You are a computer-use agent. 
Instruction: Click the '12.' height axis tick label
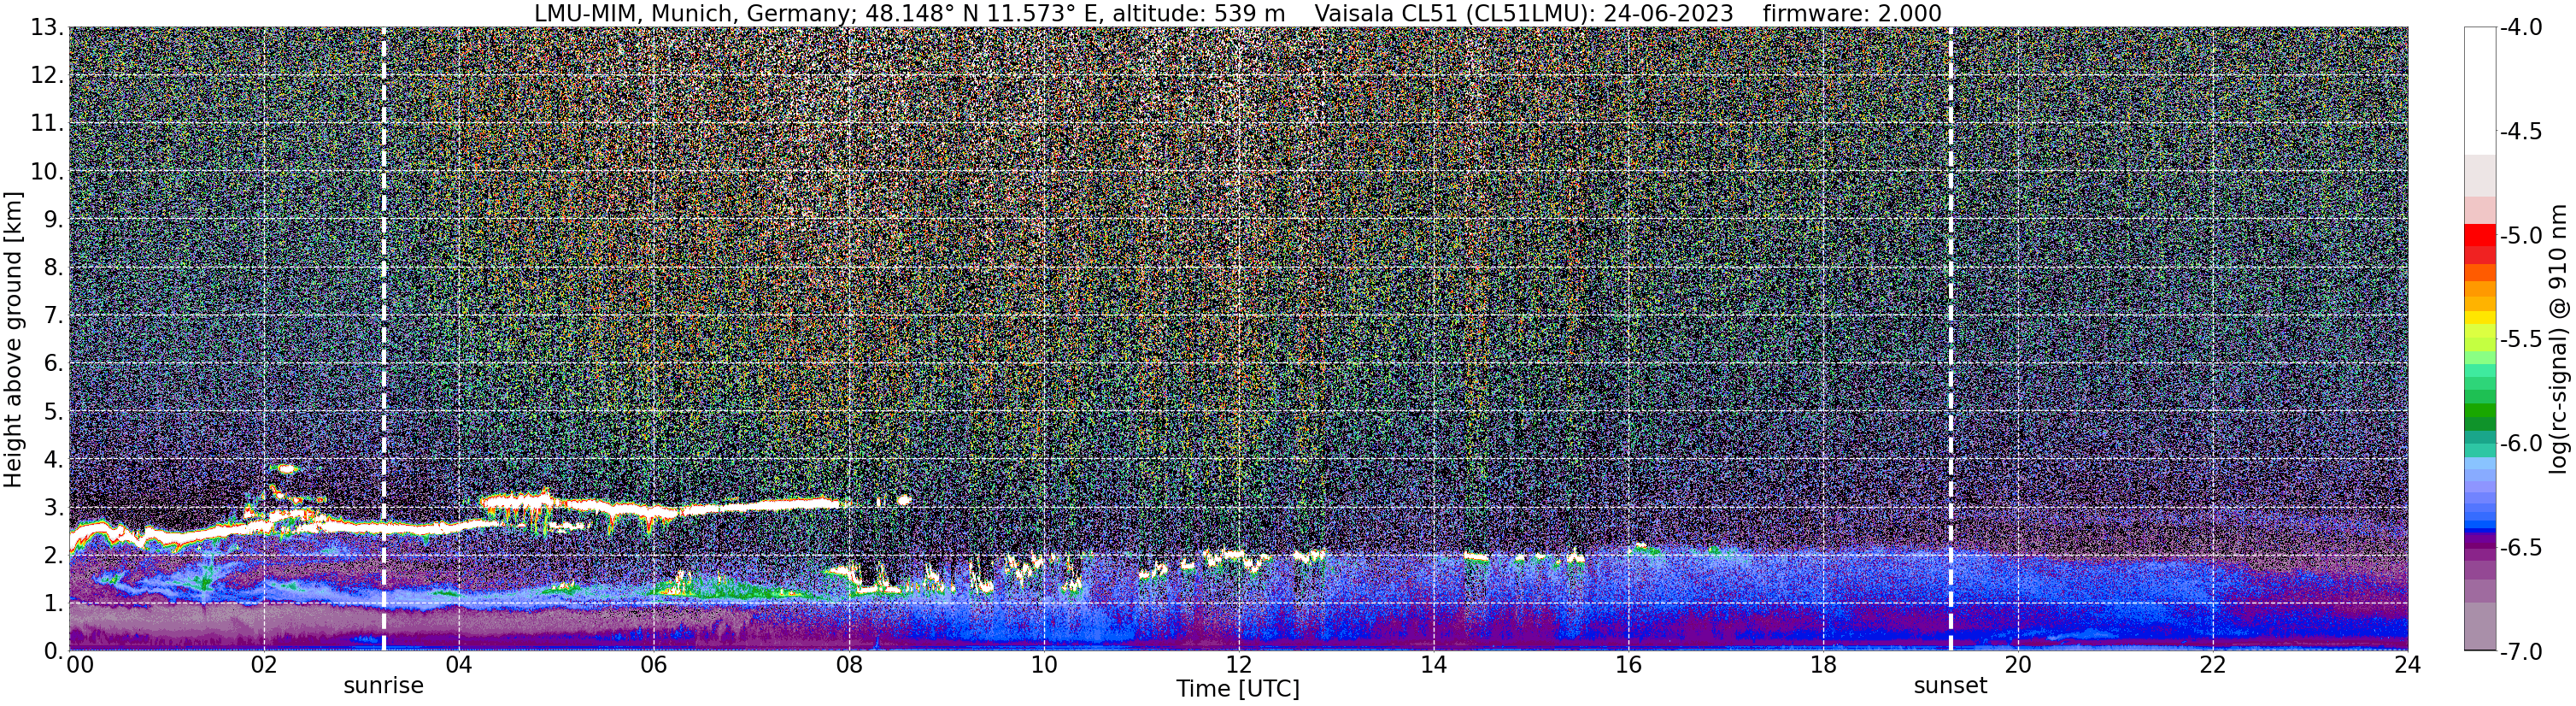click(x=47, y=76)
